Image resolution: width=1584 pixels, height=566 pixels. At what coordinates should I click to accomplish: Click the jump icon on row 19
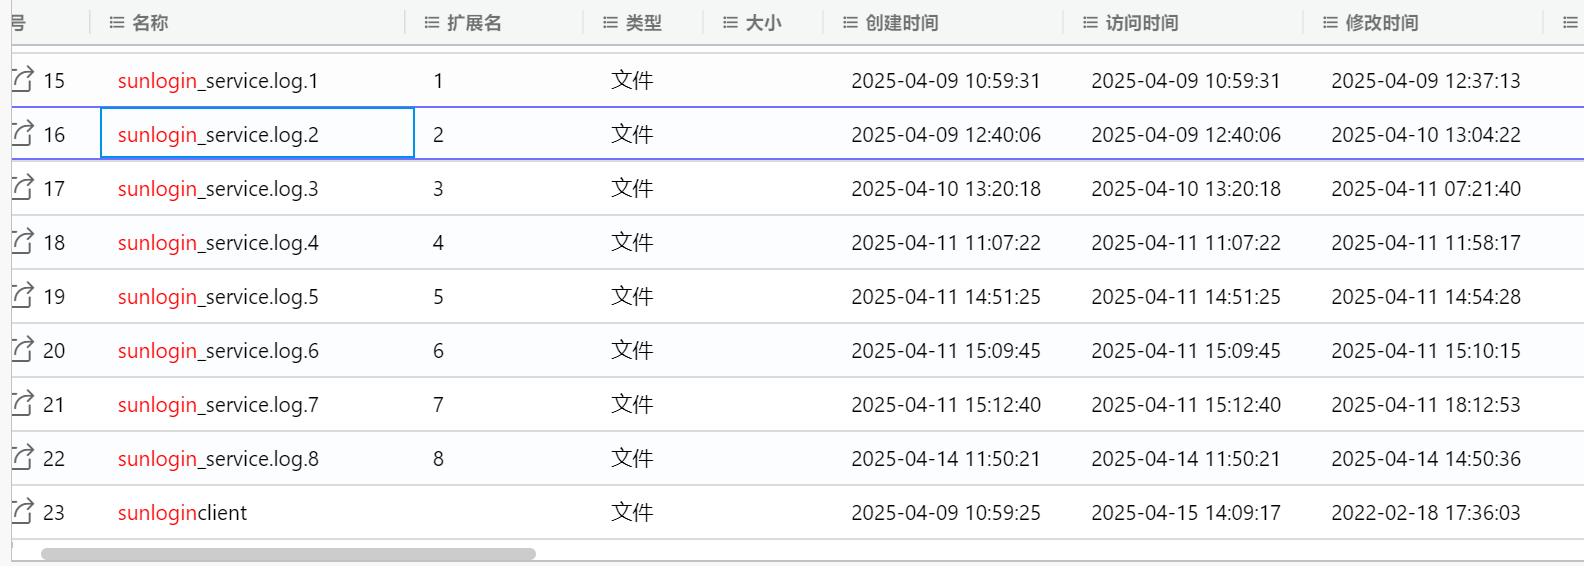coord(22,295)
